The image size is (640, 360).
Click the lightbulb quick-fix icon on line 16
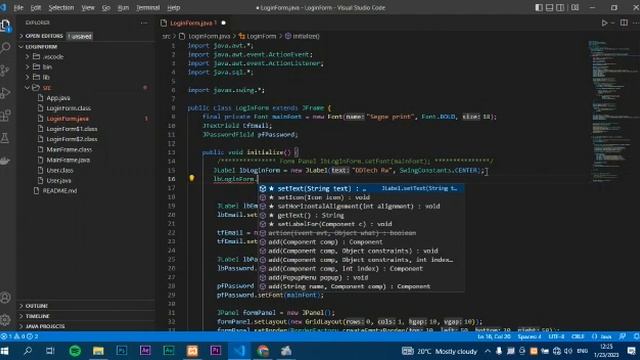coord(191,178)
